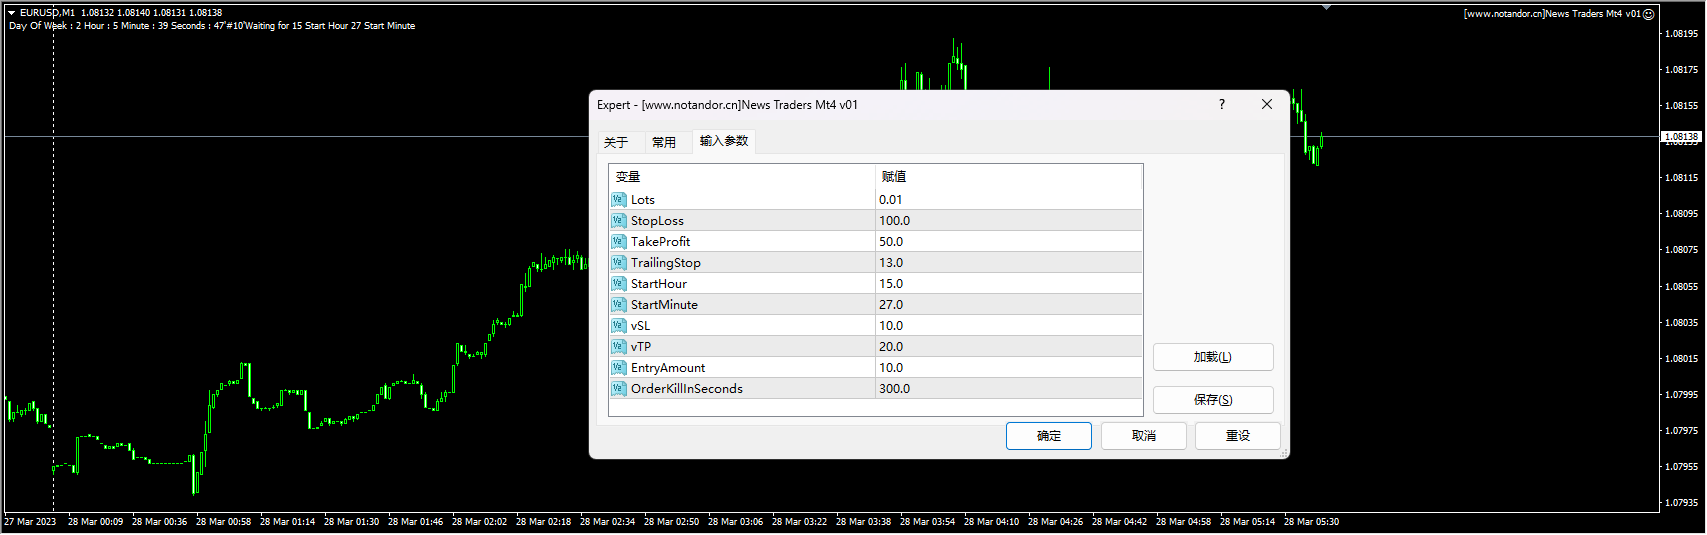1707x535 pixels.
Task: Open the chart dropdown arrow beside EURUSD
Action: click(12, 13)
